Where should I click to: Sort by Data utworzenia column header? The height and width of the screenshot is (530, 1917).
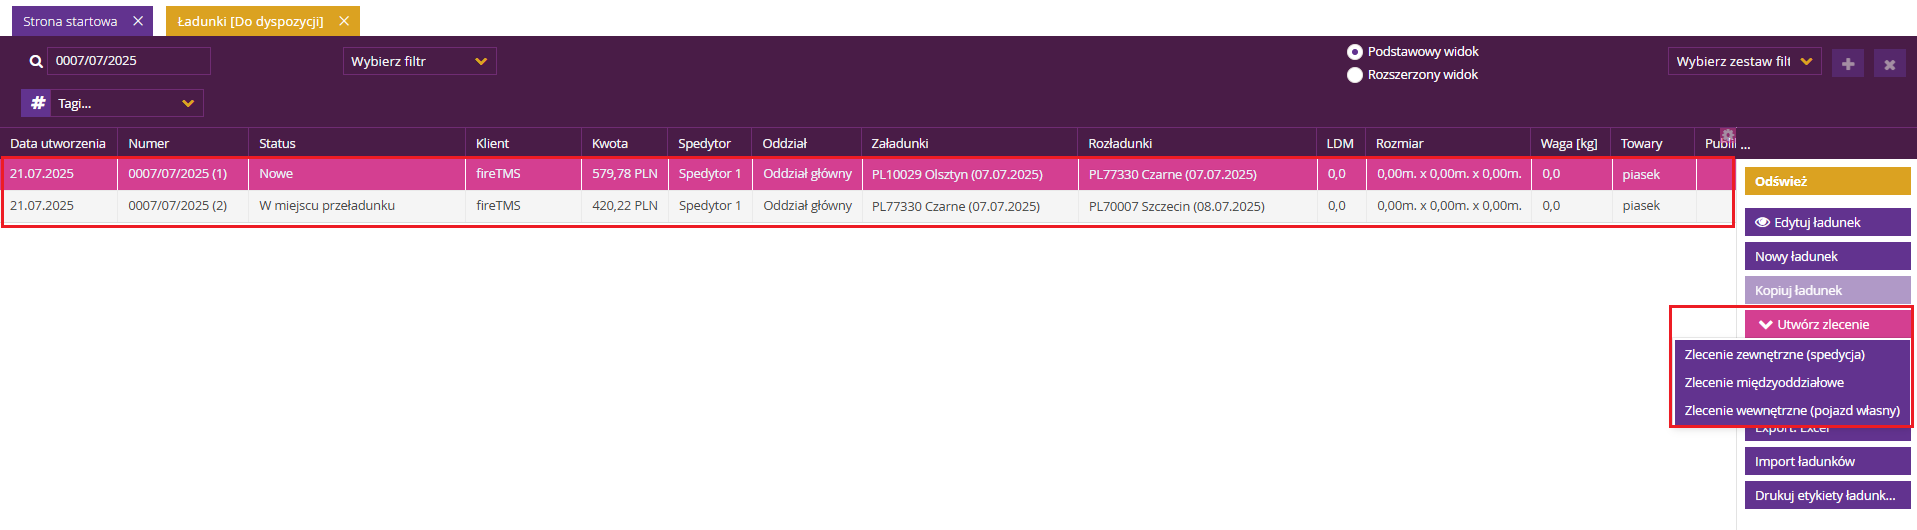click(x=58, y=143)
